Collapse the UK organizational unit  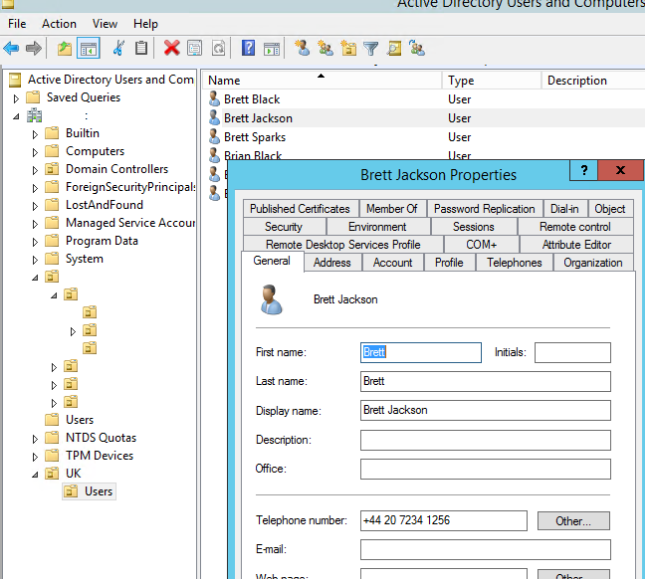tap(35, 475)
